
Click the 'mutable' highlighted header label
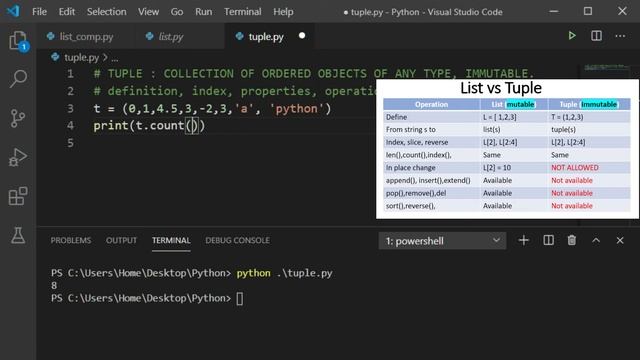tap(520, 104)
